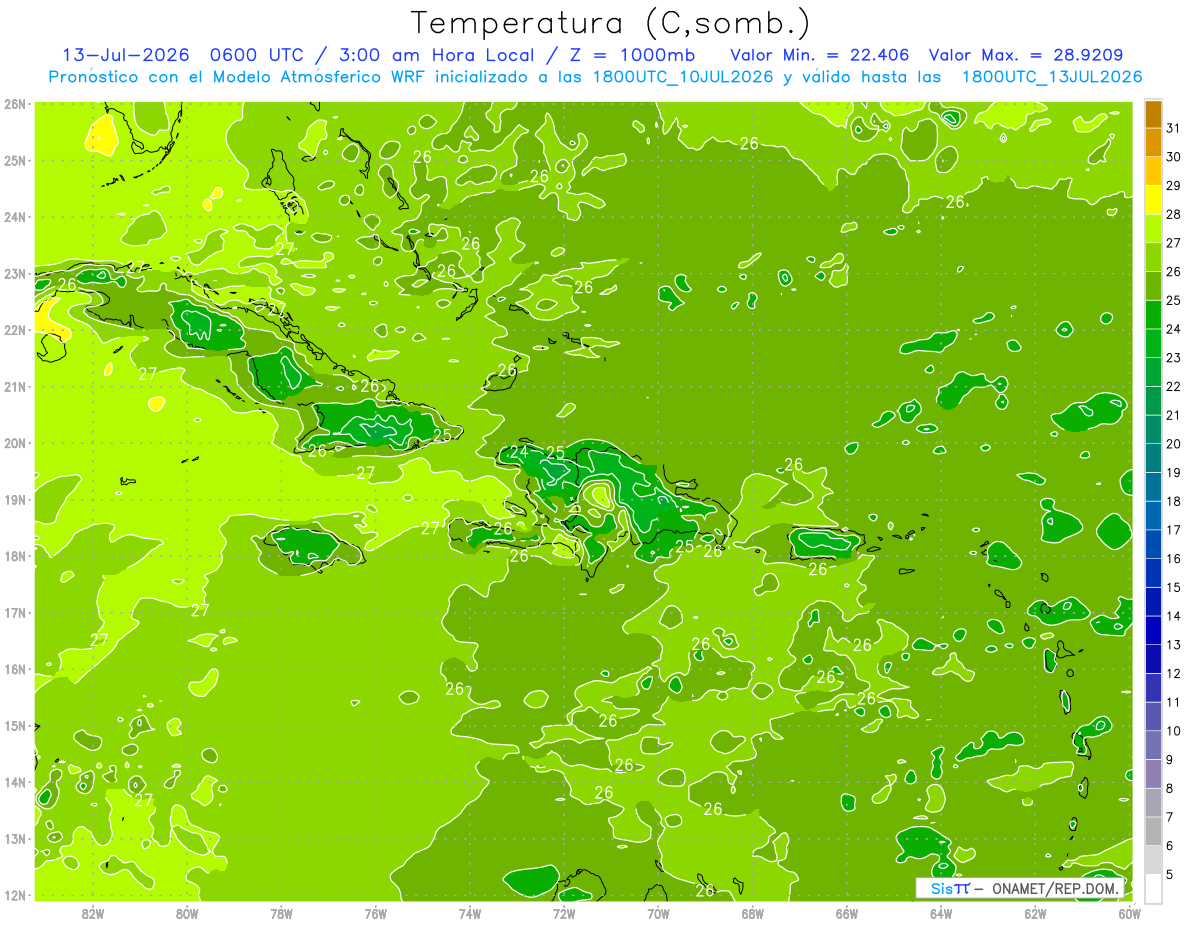
Task: Select initialization time '1800UTC_10JUL2026'
Action: (x=683, y=77)
